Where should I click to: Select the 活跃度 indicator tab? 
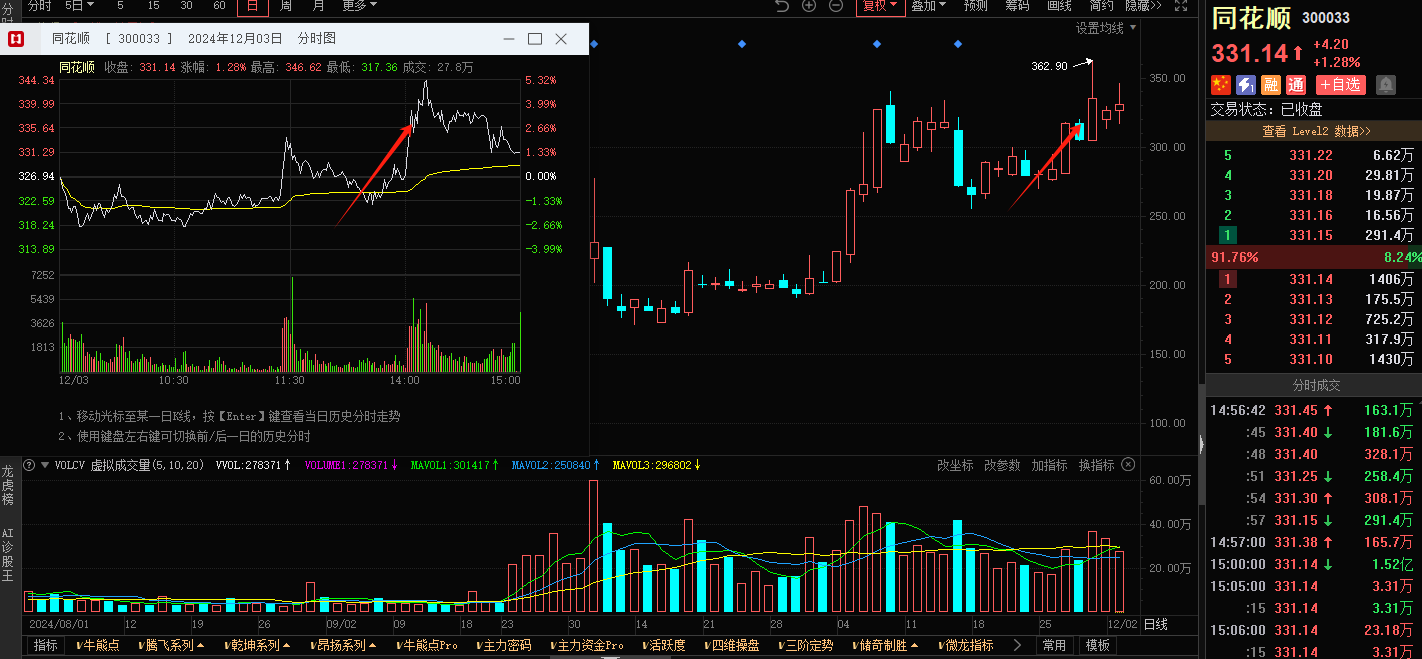point(664,646)
